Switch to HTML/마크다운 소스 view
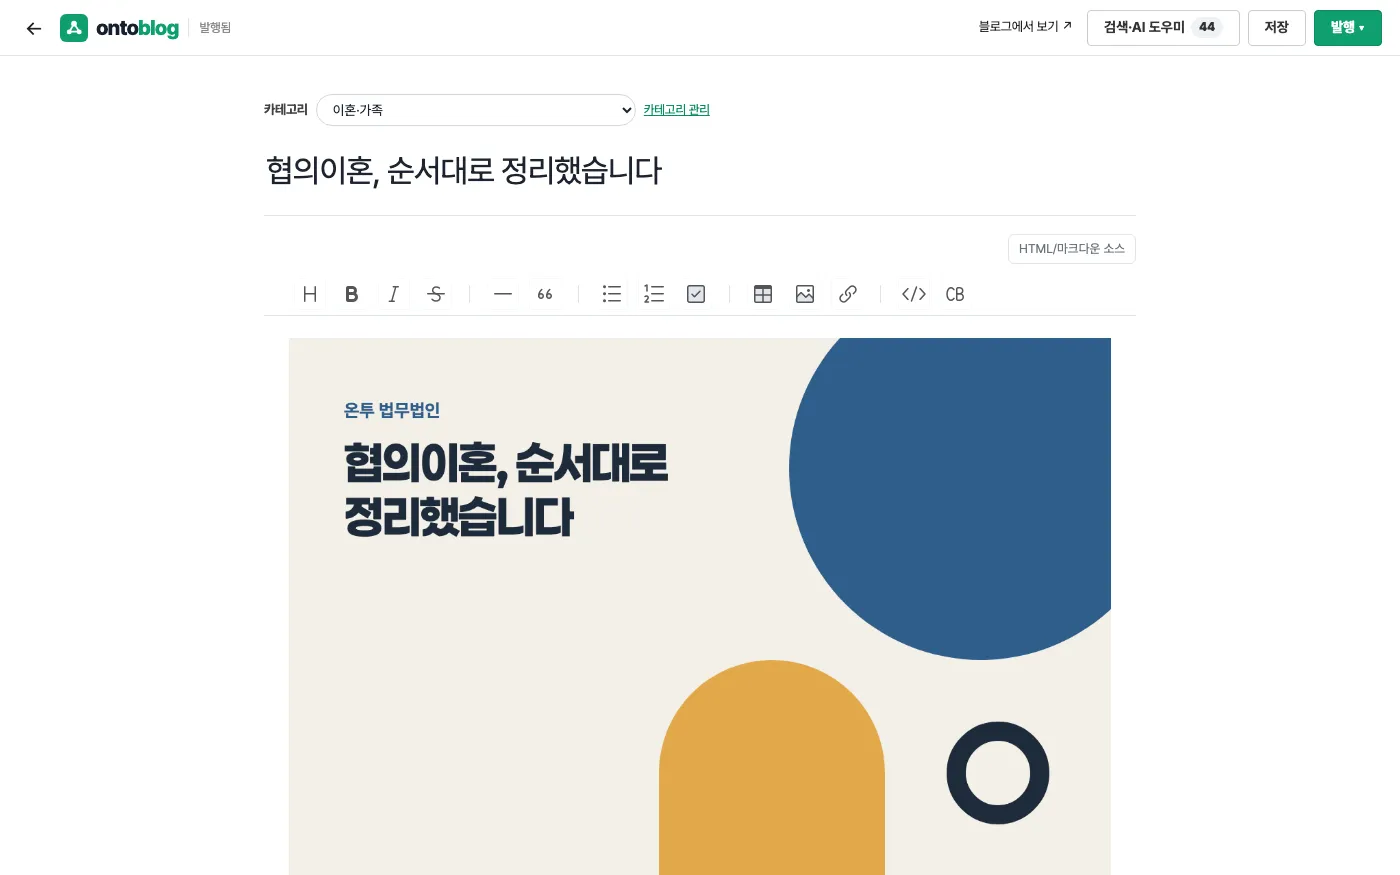 [x=1072, y=249]
